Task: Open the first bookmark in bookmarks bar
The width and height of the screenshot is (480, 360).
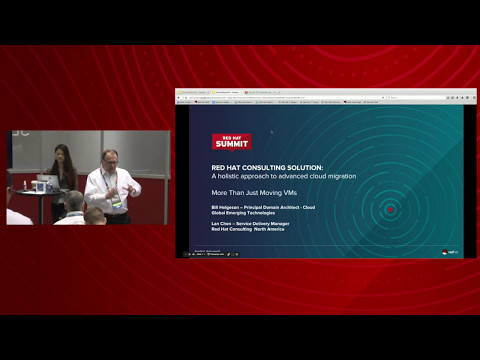Action: 184,102
